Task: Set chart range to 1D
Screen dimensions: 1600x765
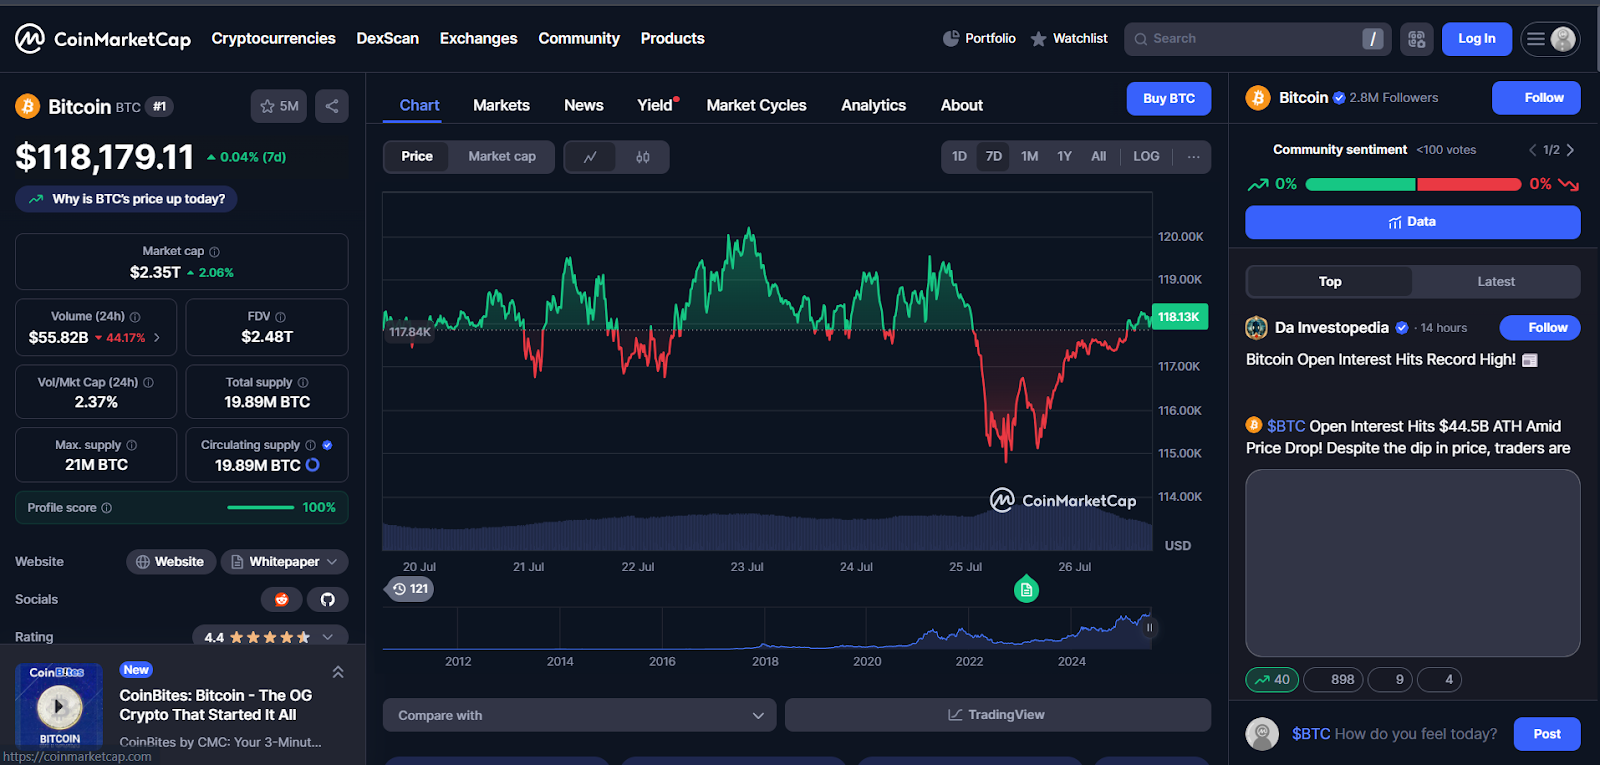Action: pos(959,157)
